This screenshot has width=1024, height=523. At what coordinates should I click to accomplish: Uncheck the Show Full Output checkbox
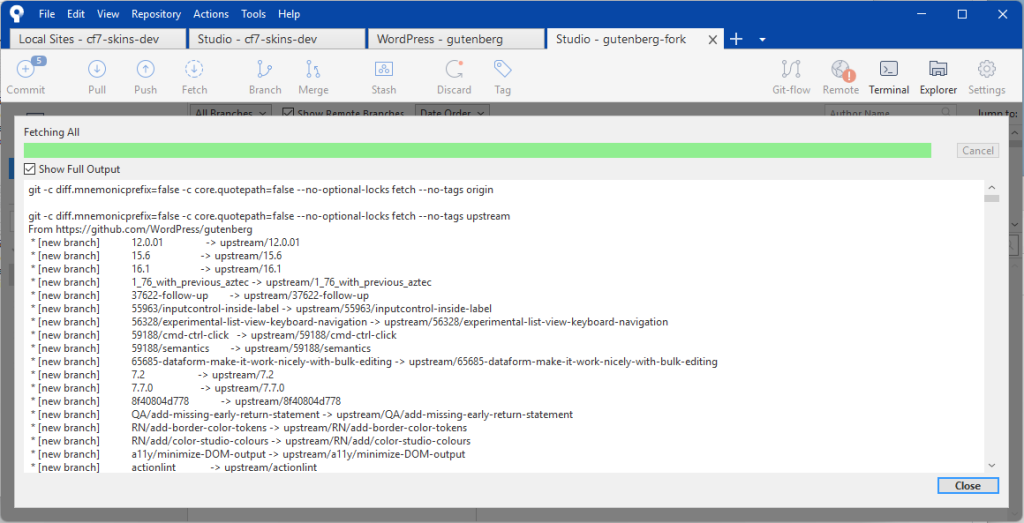(30, 169)
